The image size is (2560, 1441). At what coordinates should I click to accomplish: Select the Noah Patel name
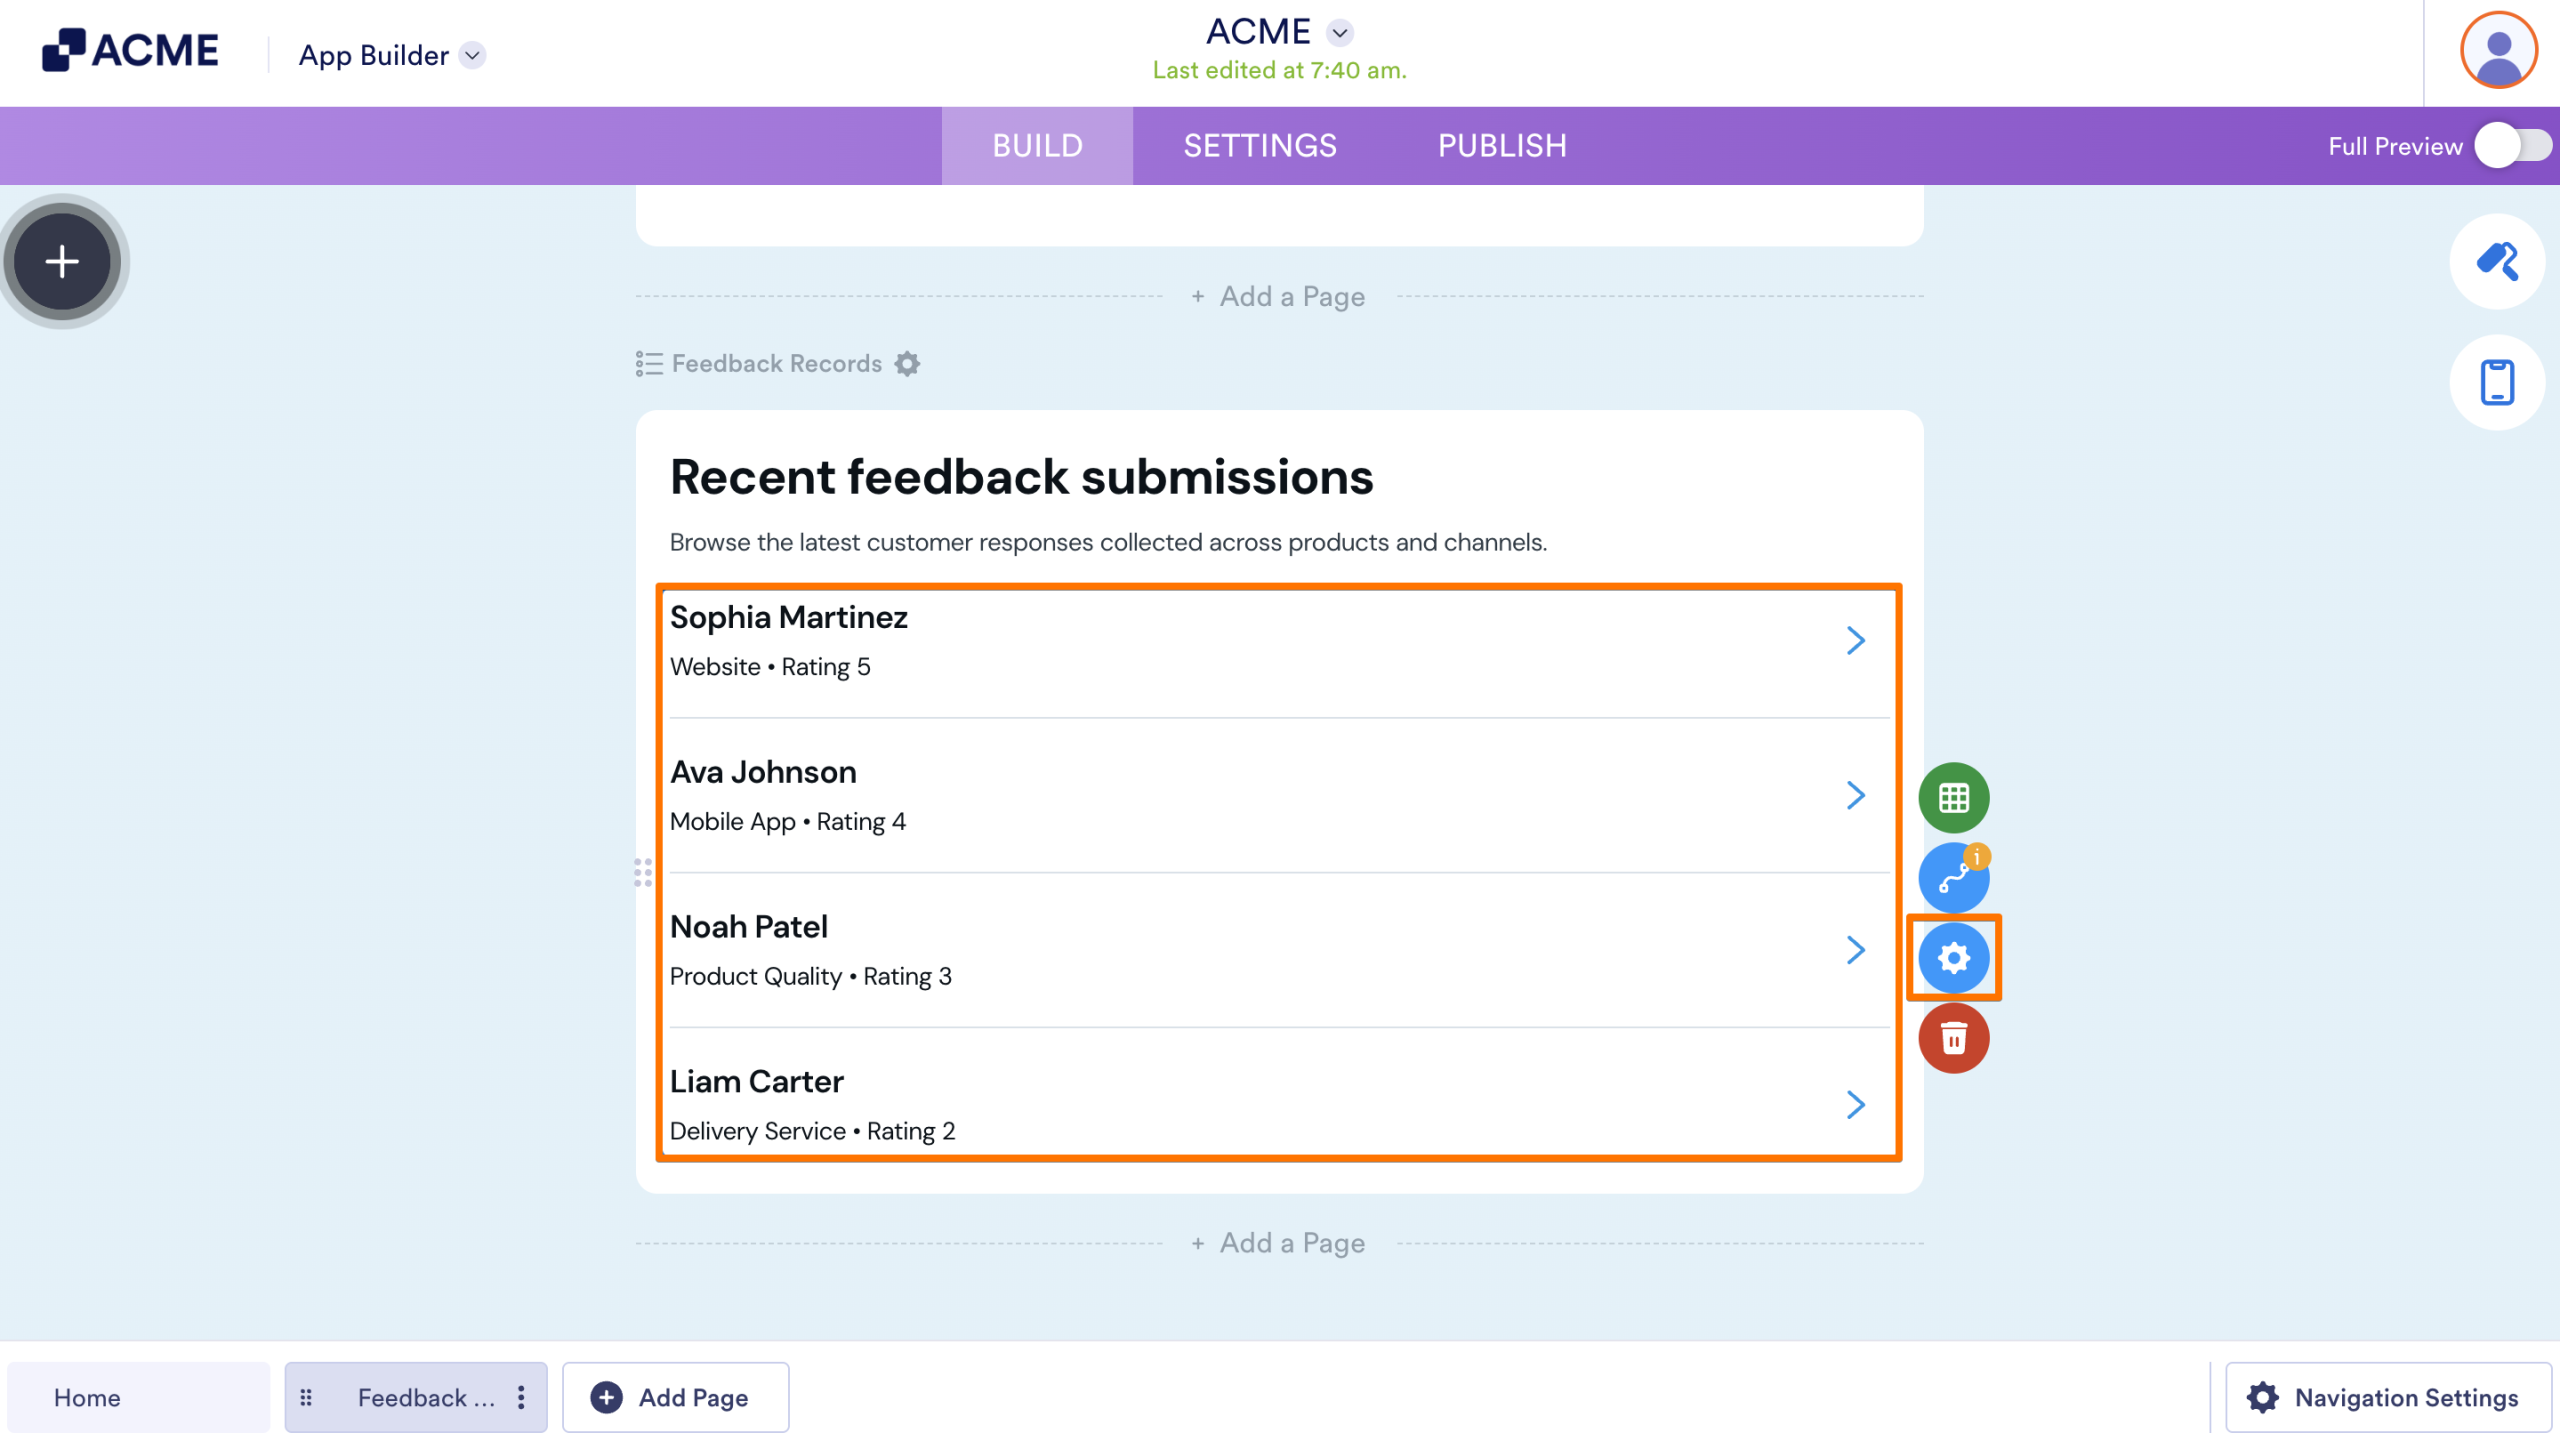click(x=748, y=927)
